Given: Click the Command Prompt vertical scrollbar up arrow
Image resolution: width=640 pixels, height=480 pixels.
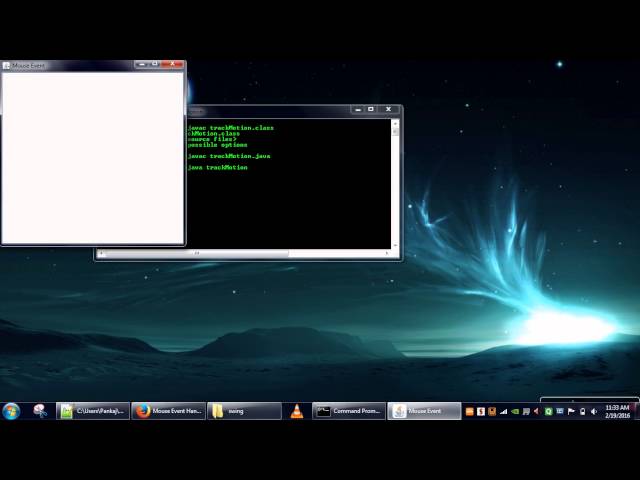Looking at the screenshot, I should (x=395, y=123).
